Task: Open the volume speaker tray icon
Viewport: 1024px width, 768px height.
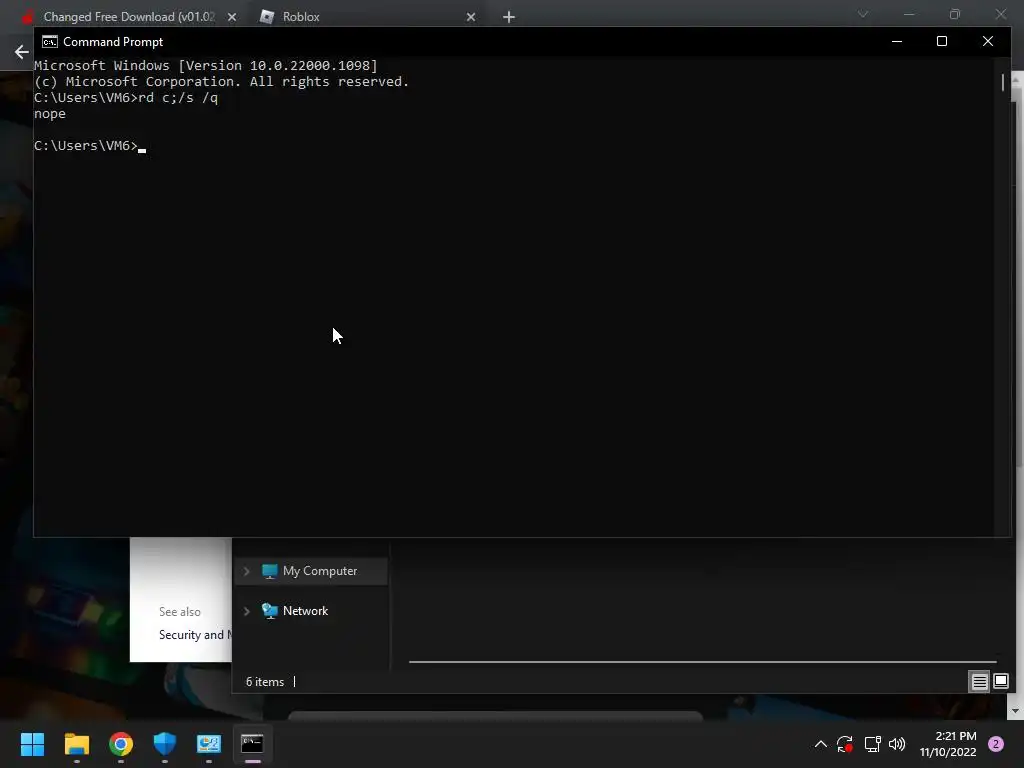Action: click(897, 744)
